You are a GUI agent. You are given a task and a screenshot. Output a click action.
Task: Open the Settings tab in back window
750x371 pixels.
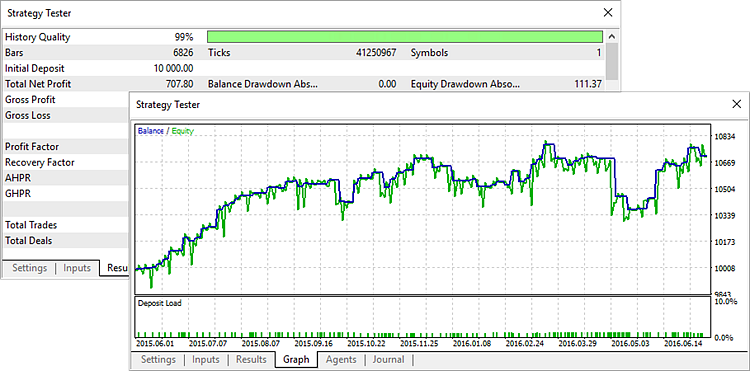point(30,268)
